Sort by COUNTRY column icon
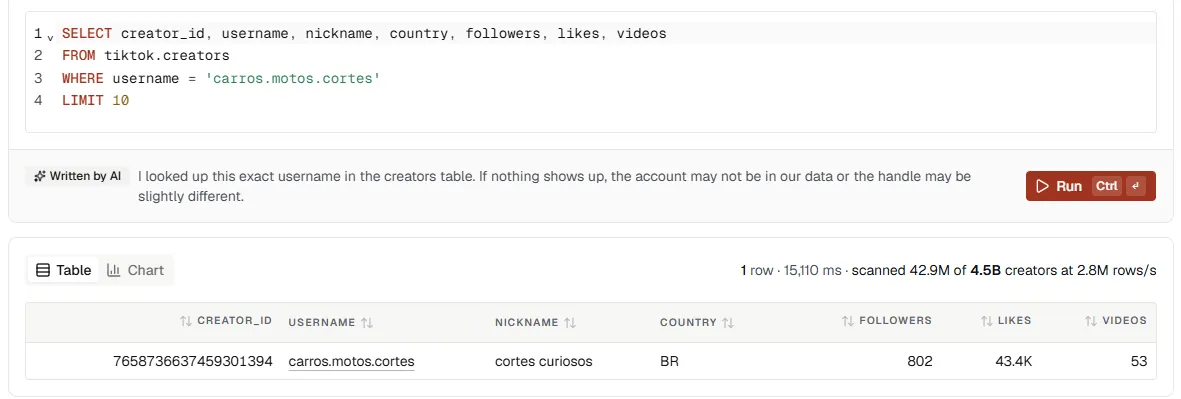1181x399 pixels. coord(728,322)
